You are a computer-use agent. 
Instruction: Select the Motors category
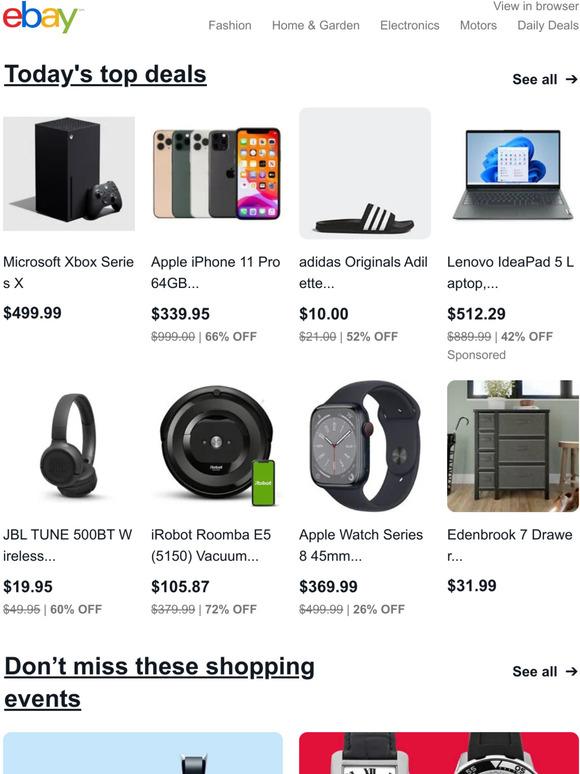[x=478, y=25]
